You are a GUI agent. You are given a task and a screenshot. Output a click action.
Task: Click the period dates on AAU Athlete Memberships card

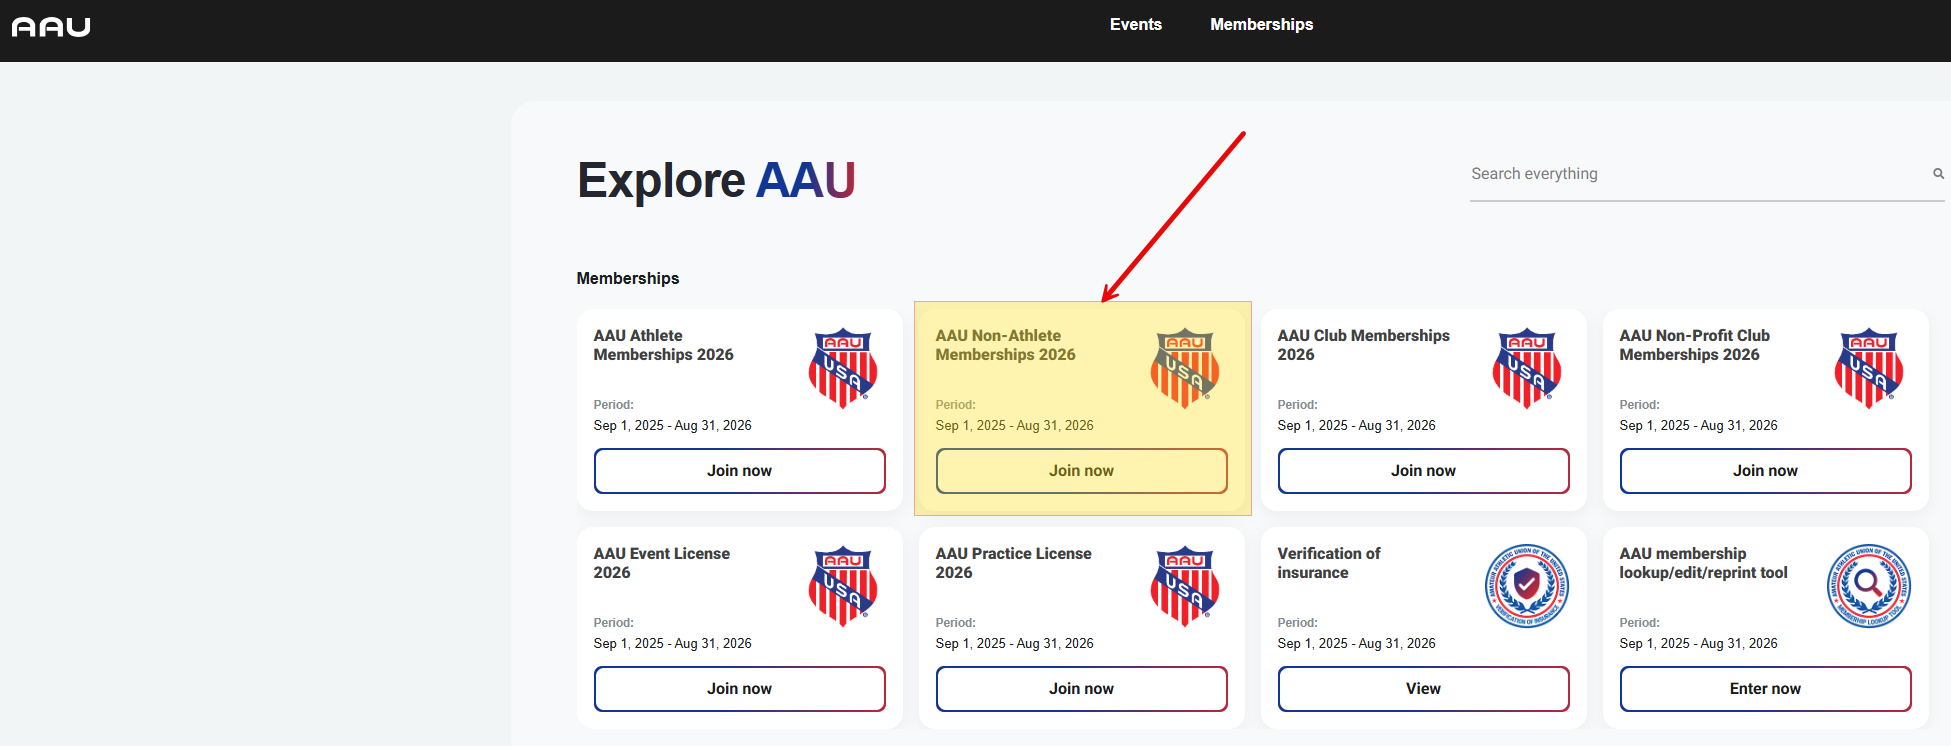pyautogui.click(x=673, y=426)
